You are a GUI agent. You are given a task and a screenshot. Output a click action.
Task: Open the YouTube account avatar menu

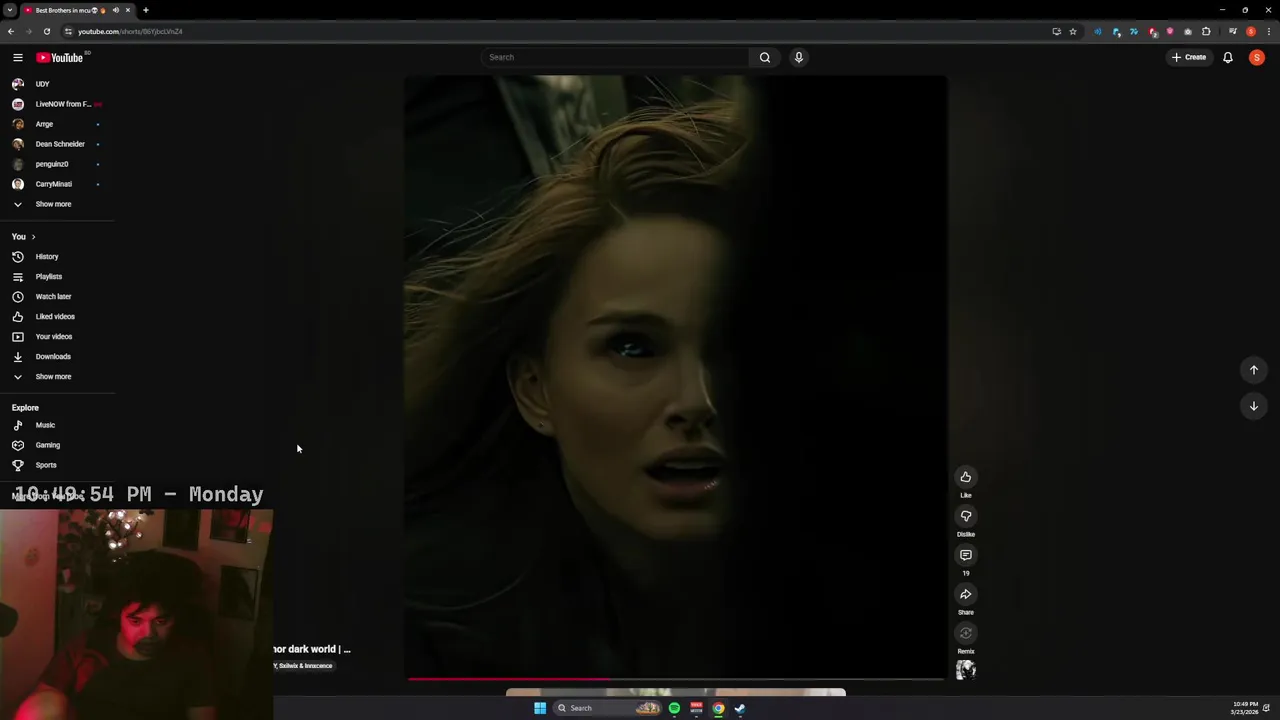click(1257, 57)
